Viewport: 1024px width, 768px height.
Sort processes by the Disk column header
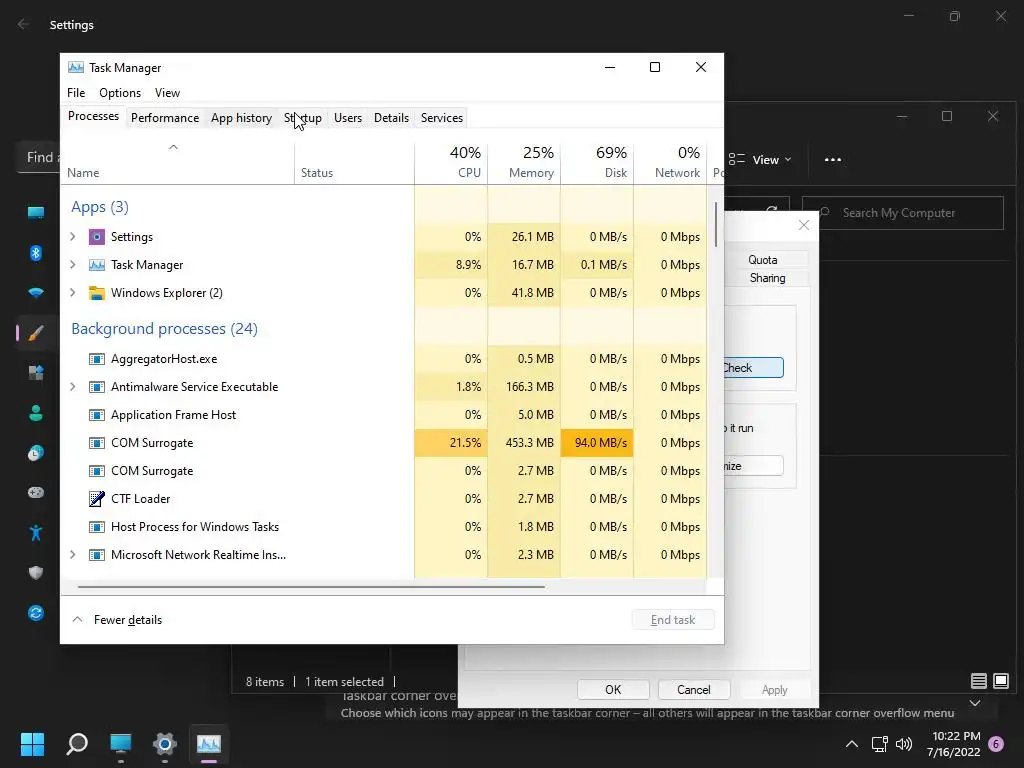(598, 163)
